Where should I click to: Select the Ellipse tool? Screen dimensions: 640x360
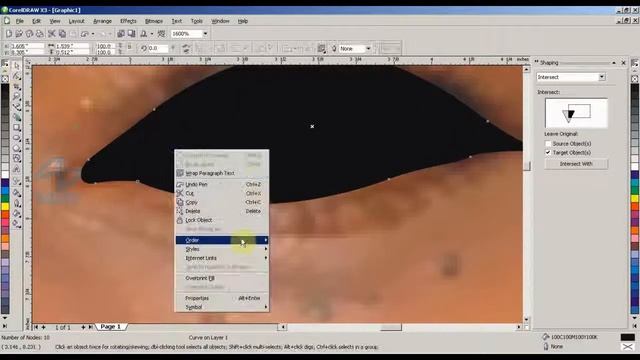[x=17, y=138]
